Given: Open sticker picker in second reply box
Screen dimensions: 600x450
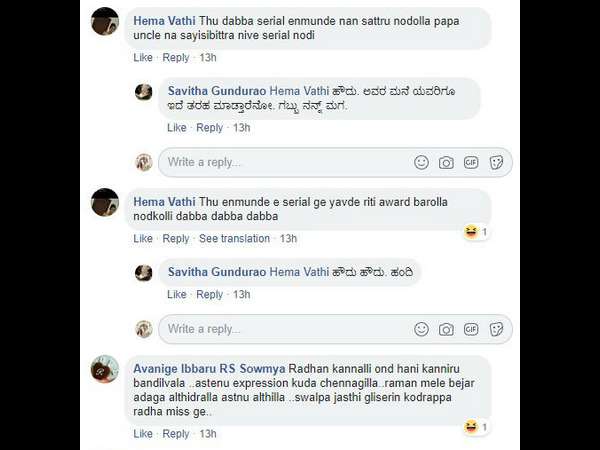Looking at the screenshot, I should pos(496,329).
